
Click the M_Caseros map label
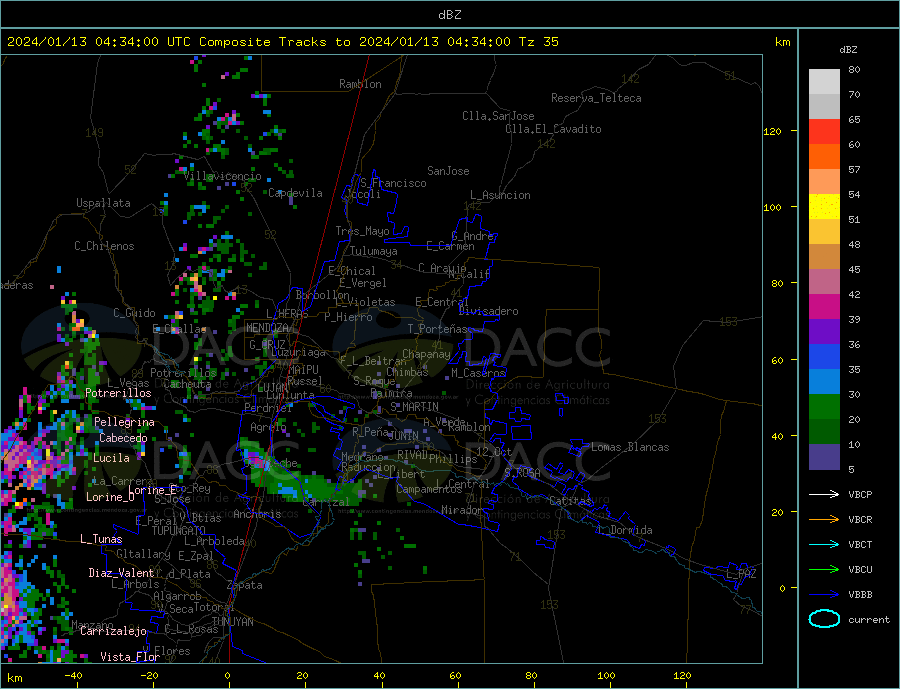click(x=478, y=373)
